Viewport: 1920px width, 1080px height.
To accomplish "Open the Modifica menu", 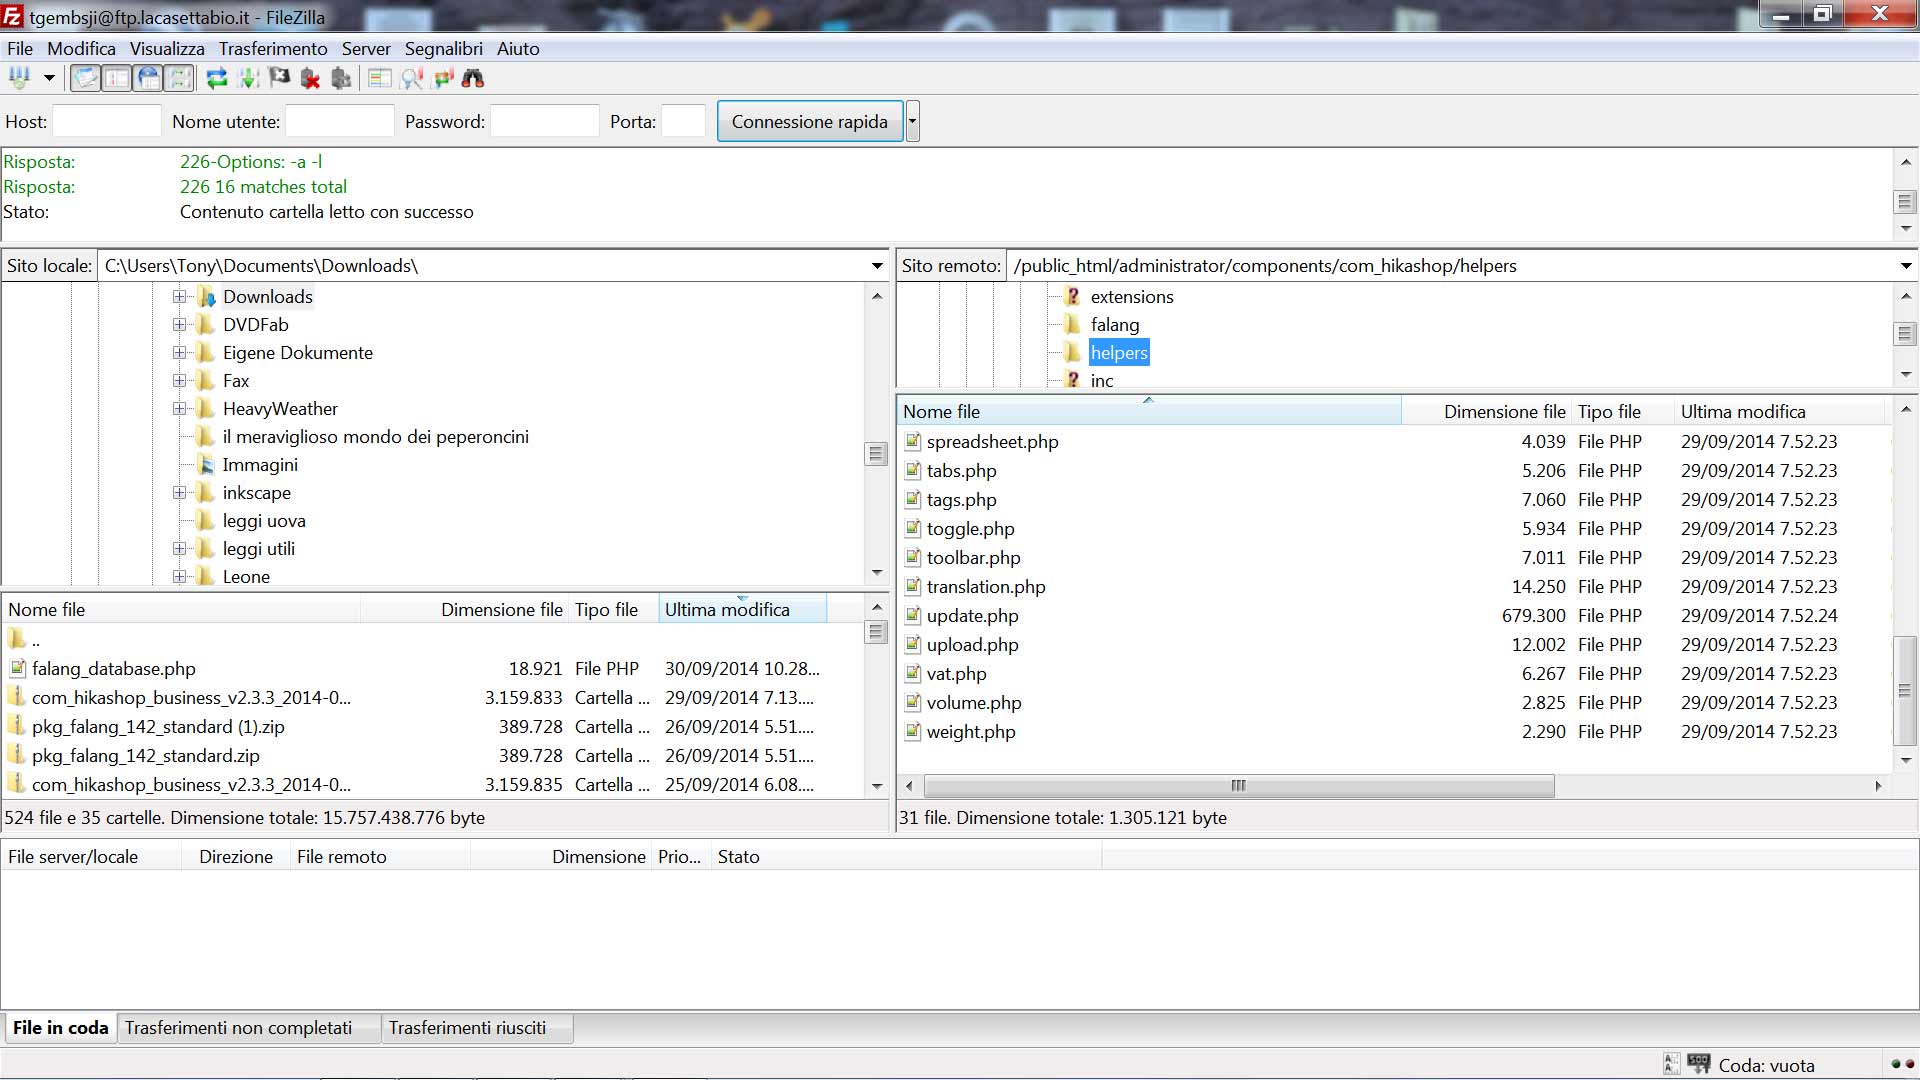I will tap(81, 48).
